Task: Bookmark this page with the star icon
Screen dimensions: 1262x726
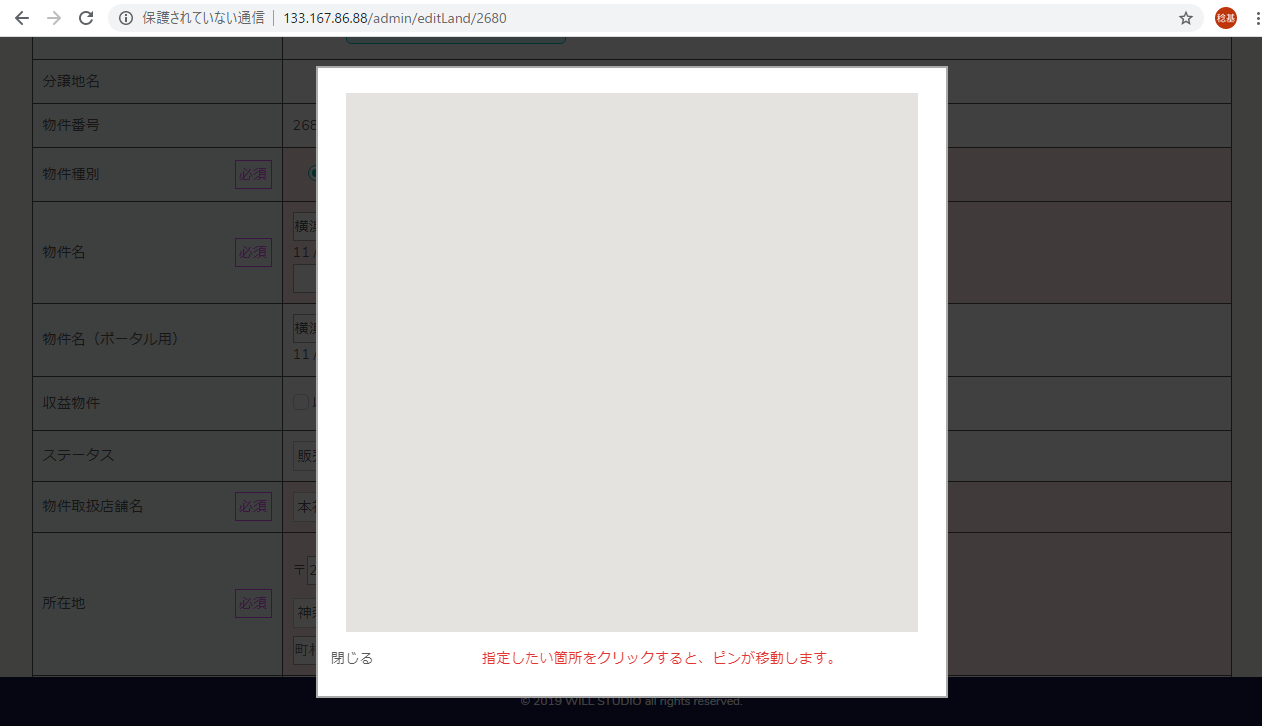Action: (x=1185, y=18)
